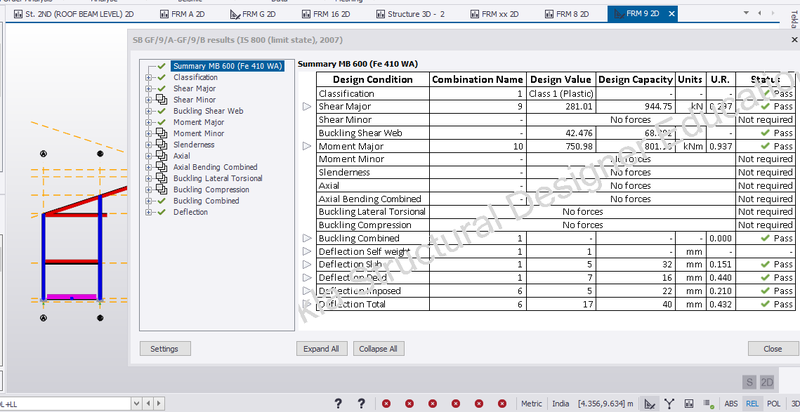Click the previous arrow beside the load combination box
The width and height of the screenshot is (800, 412).
[147, 404]
